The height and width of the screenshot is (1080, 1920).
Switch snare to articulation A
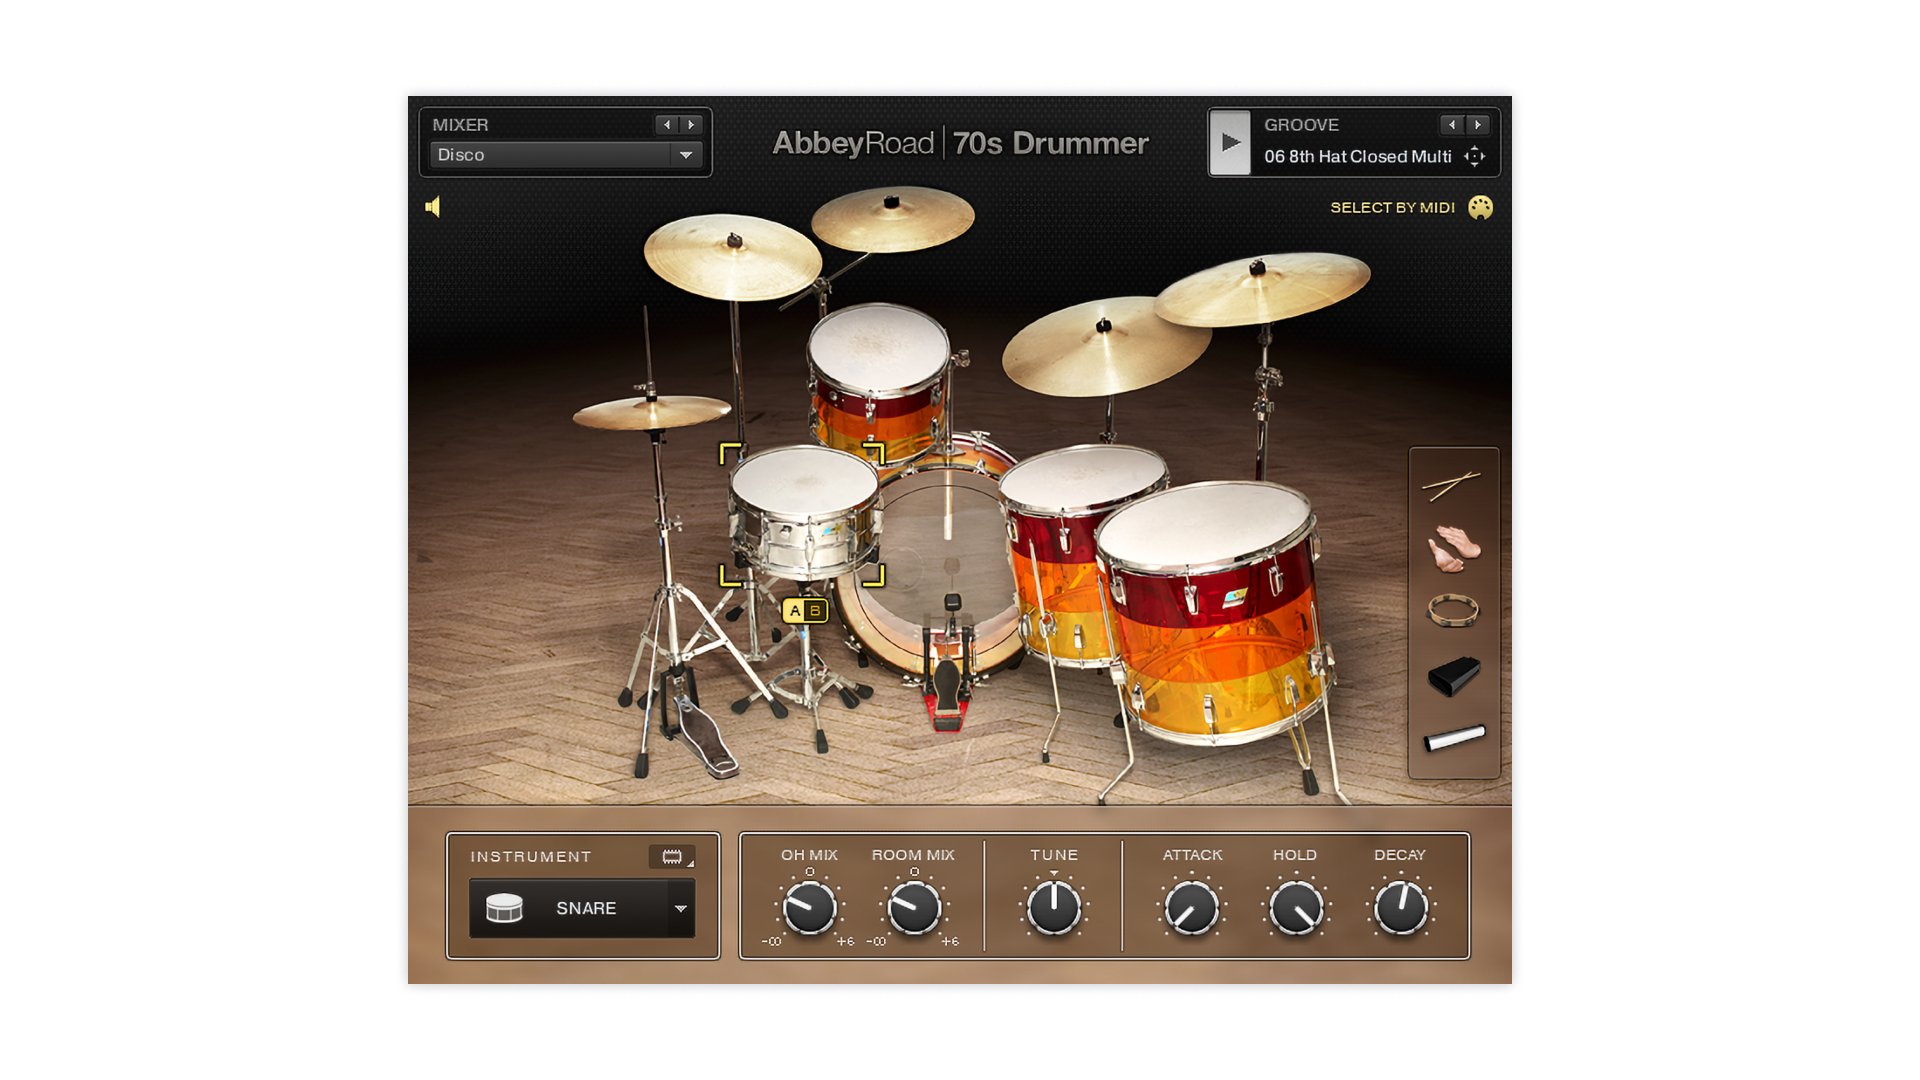(795, 610)
